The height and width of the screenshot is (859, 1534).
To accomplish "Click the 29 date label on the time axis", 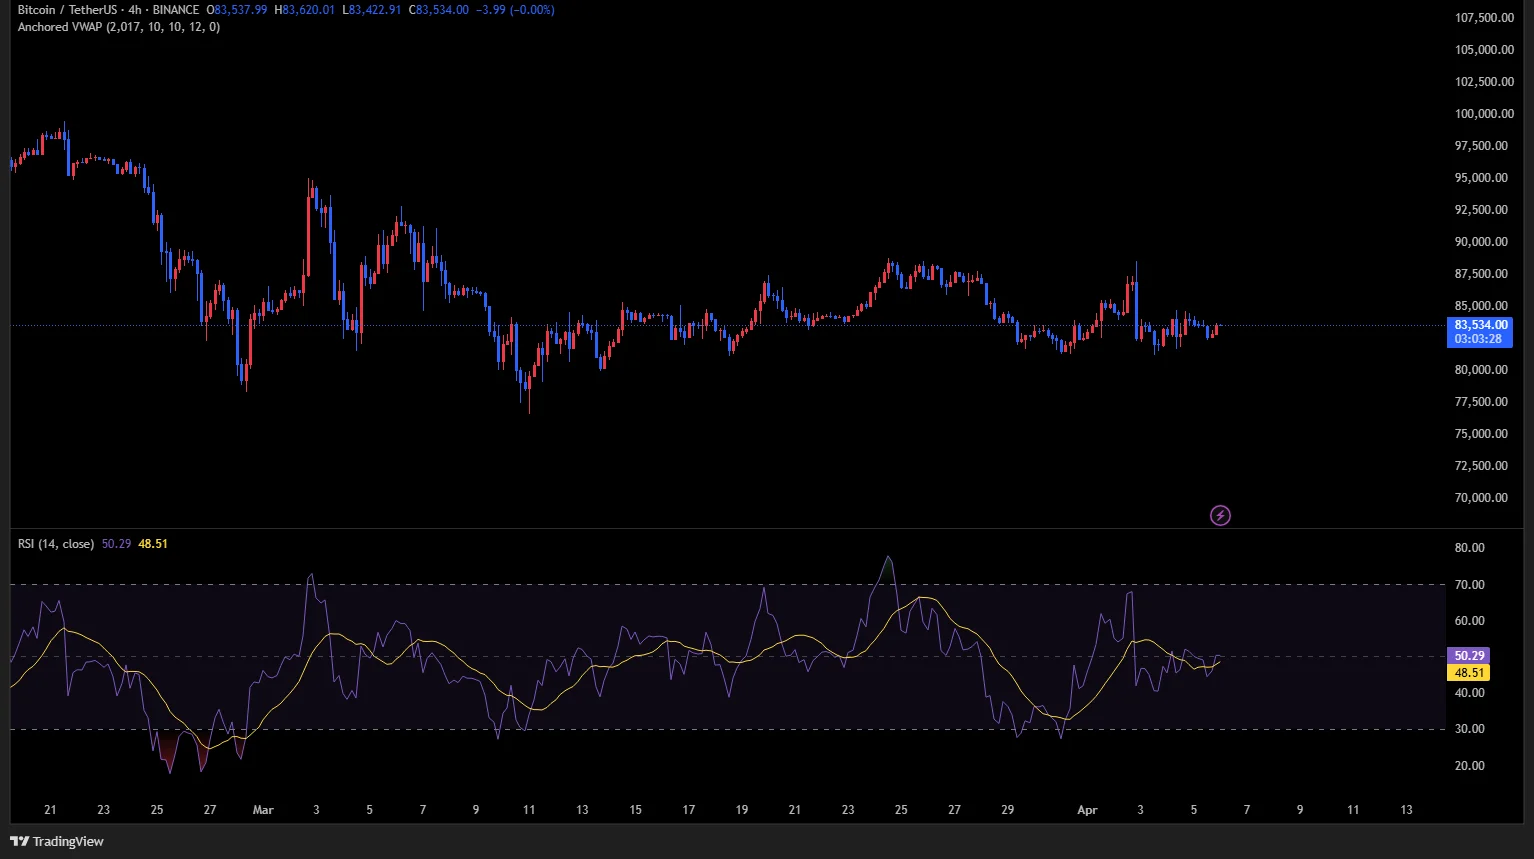I will point(1007,810).
